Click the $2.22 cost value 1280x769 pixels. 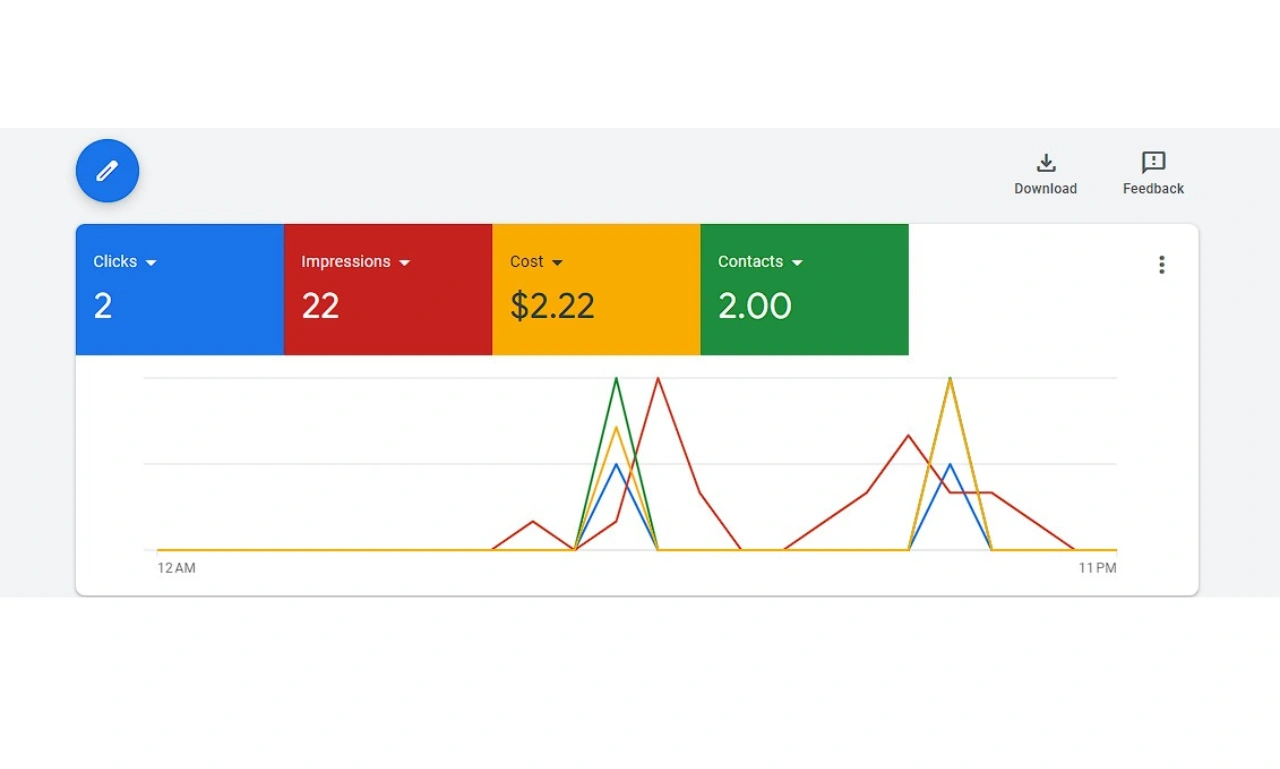[x=552, y=306]
